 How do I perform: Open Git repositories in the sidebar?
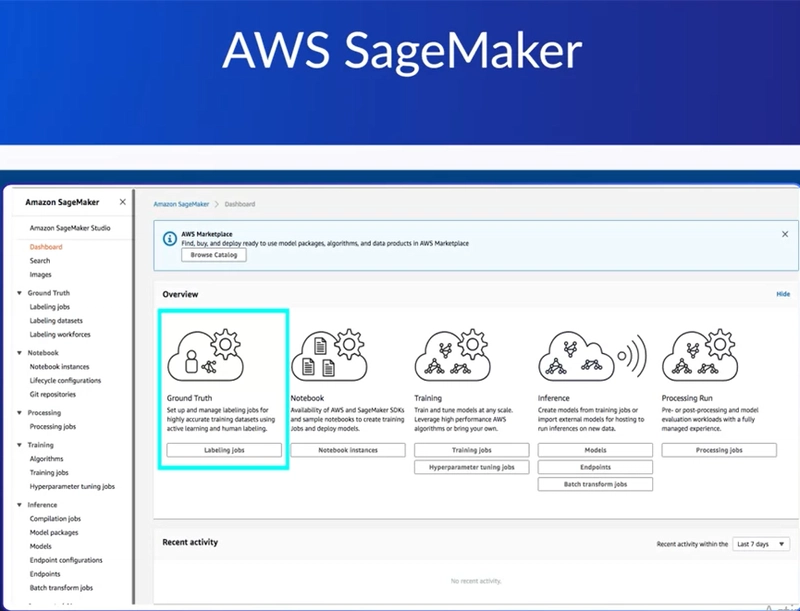pyautogui.click(x=53, y=394)
